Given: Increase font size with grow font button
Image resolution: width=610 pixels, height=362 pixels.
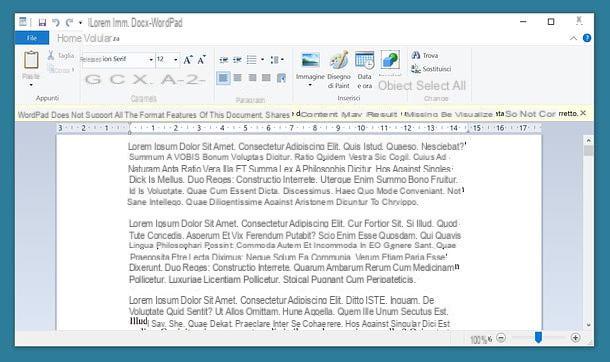Looking at the screenshot, I should pyautogui.click(x=188, y=60).
